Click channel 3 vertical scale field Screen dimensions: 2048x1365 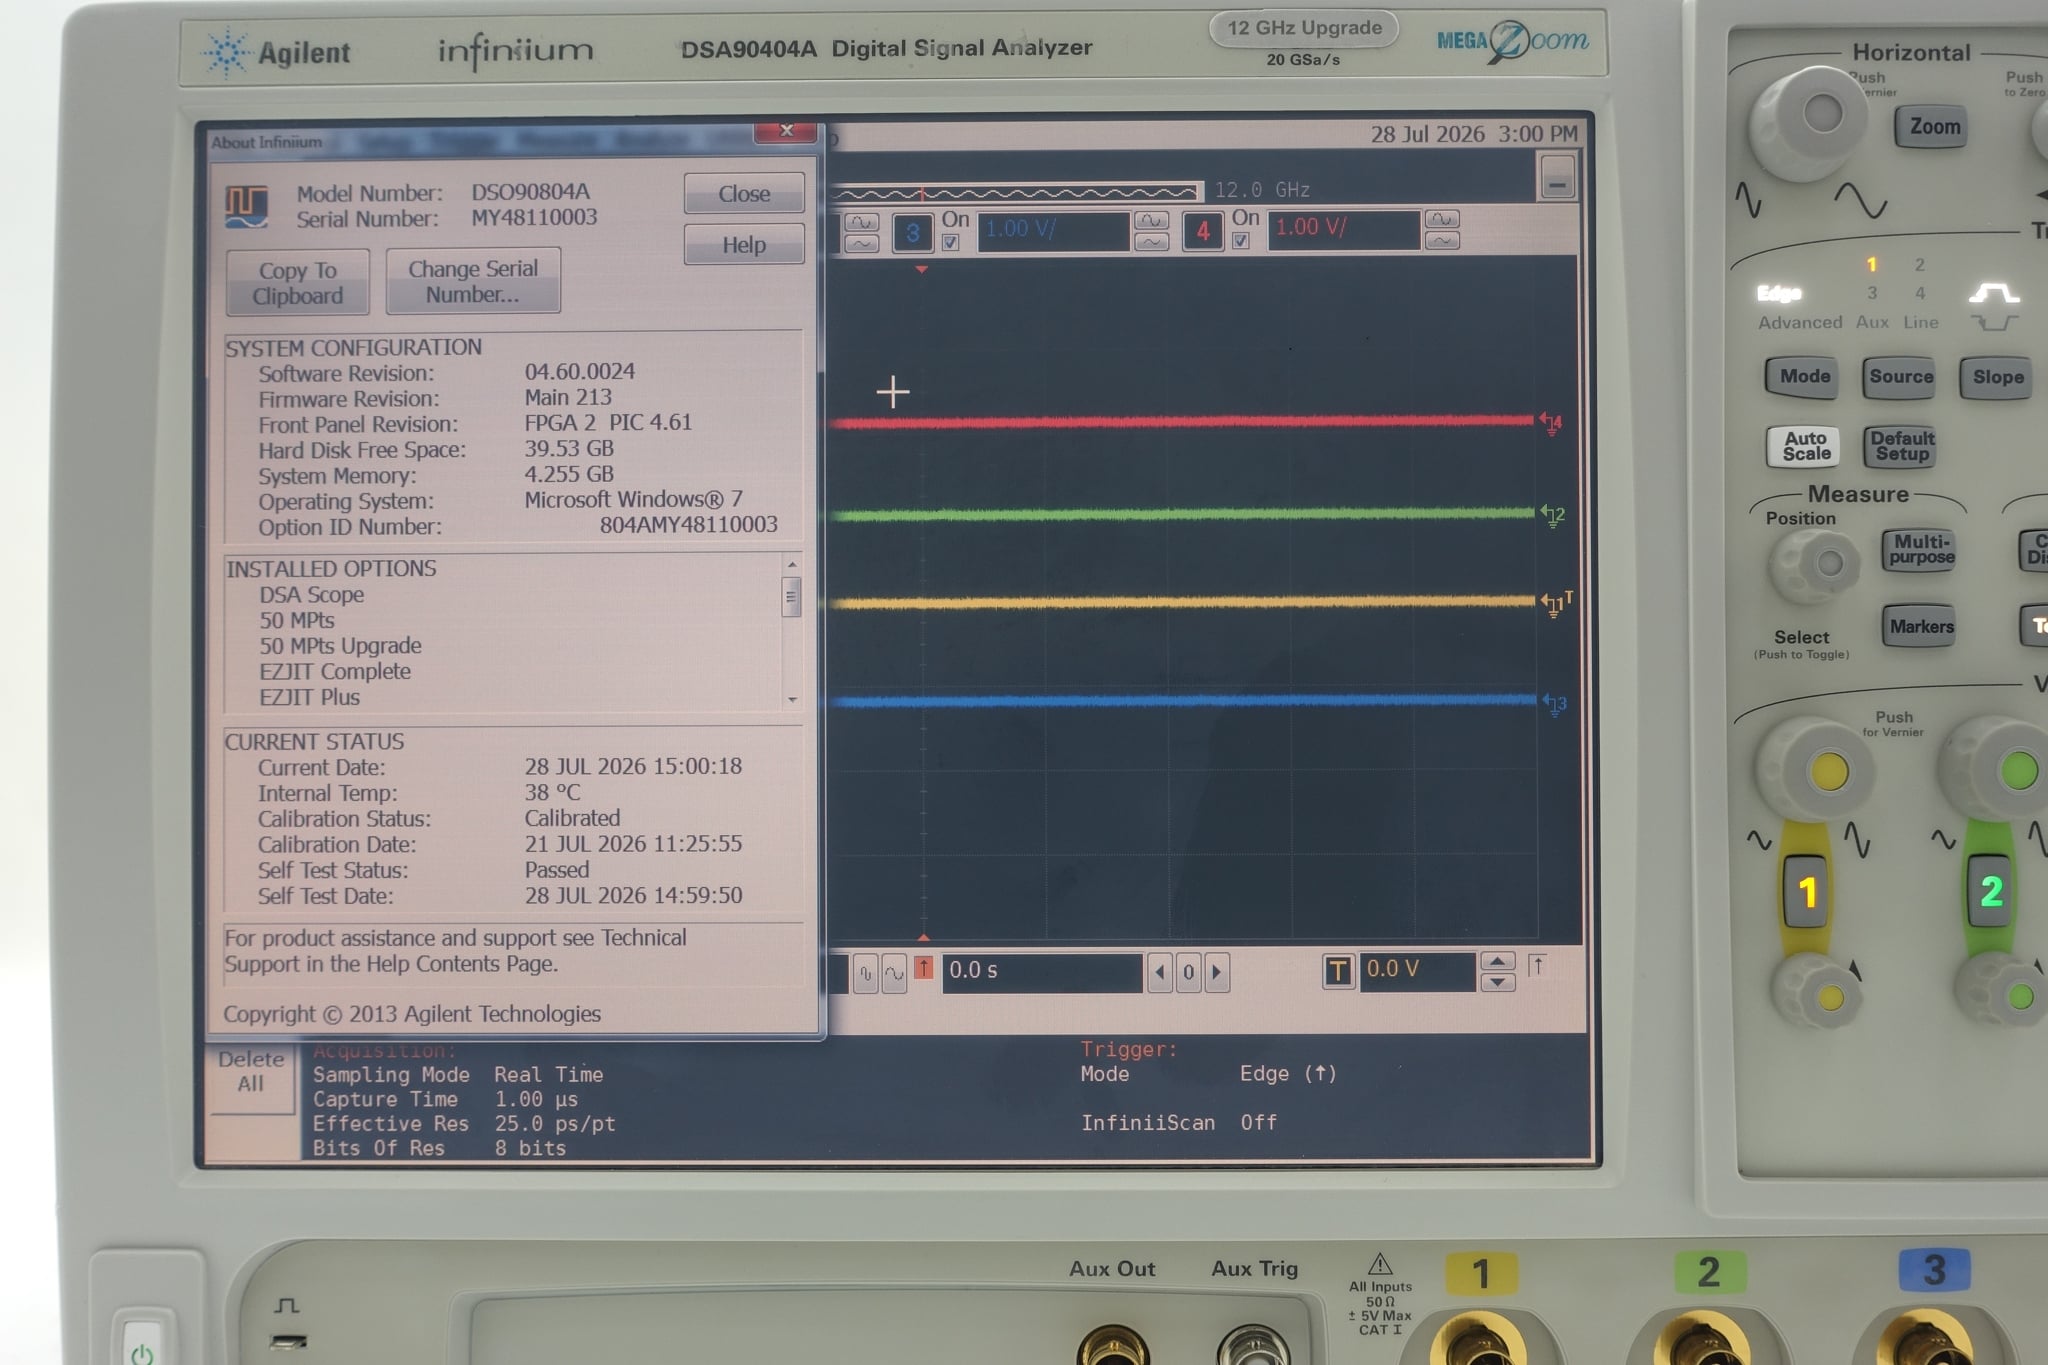click(1053, 230)
